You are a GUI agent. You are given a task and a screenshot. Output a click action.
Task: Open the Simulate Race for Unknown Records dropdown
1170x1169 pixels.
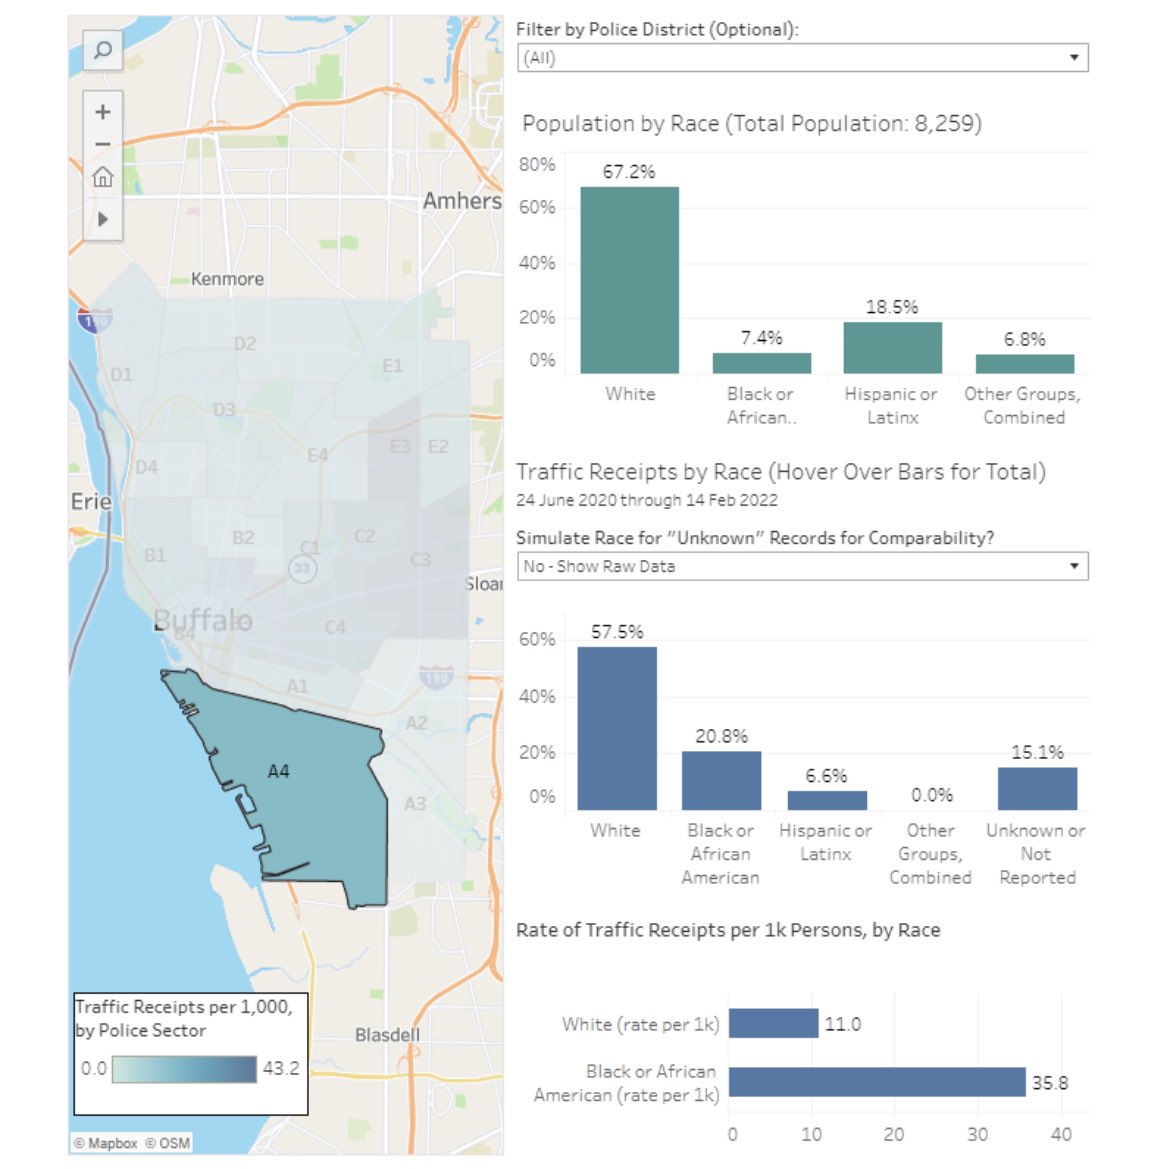[802, 566]
